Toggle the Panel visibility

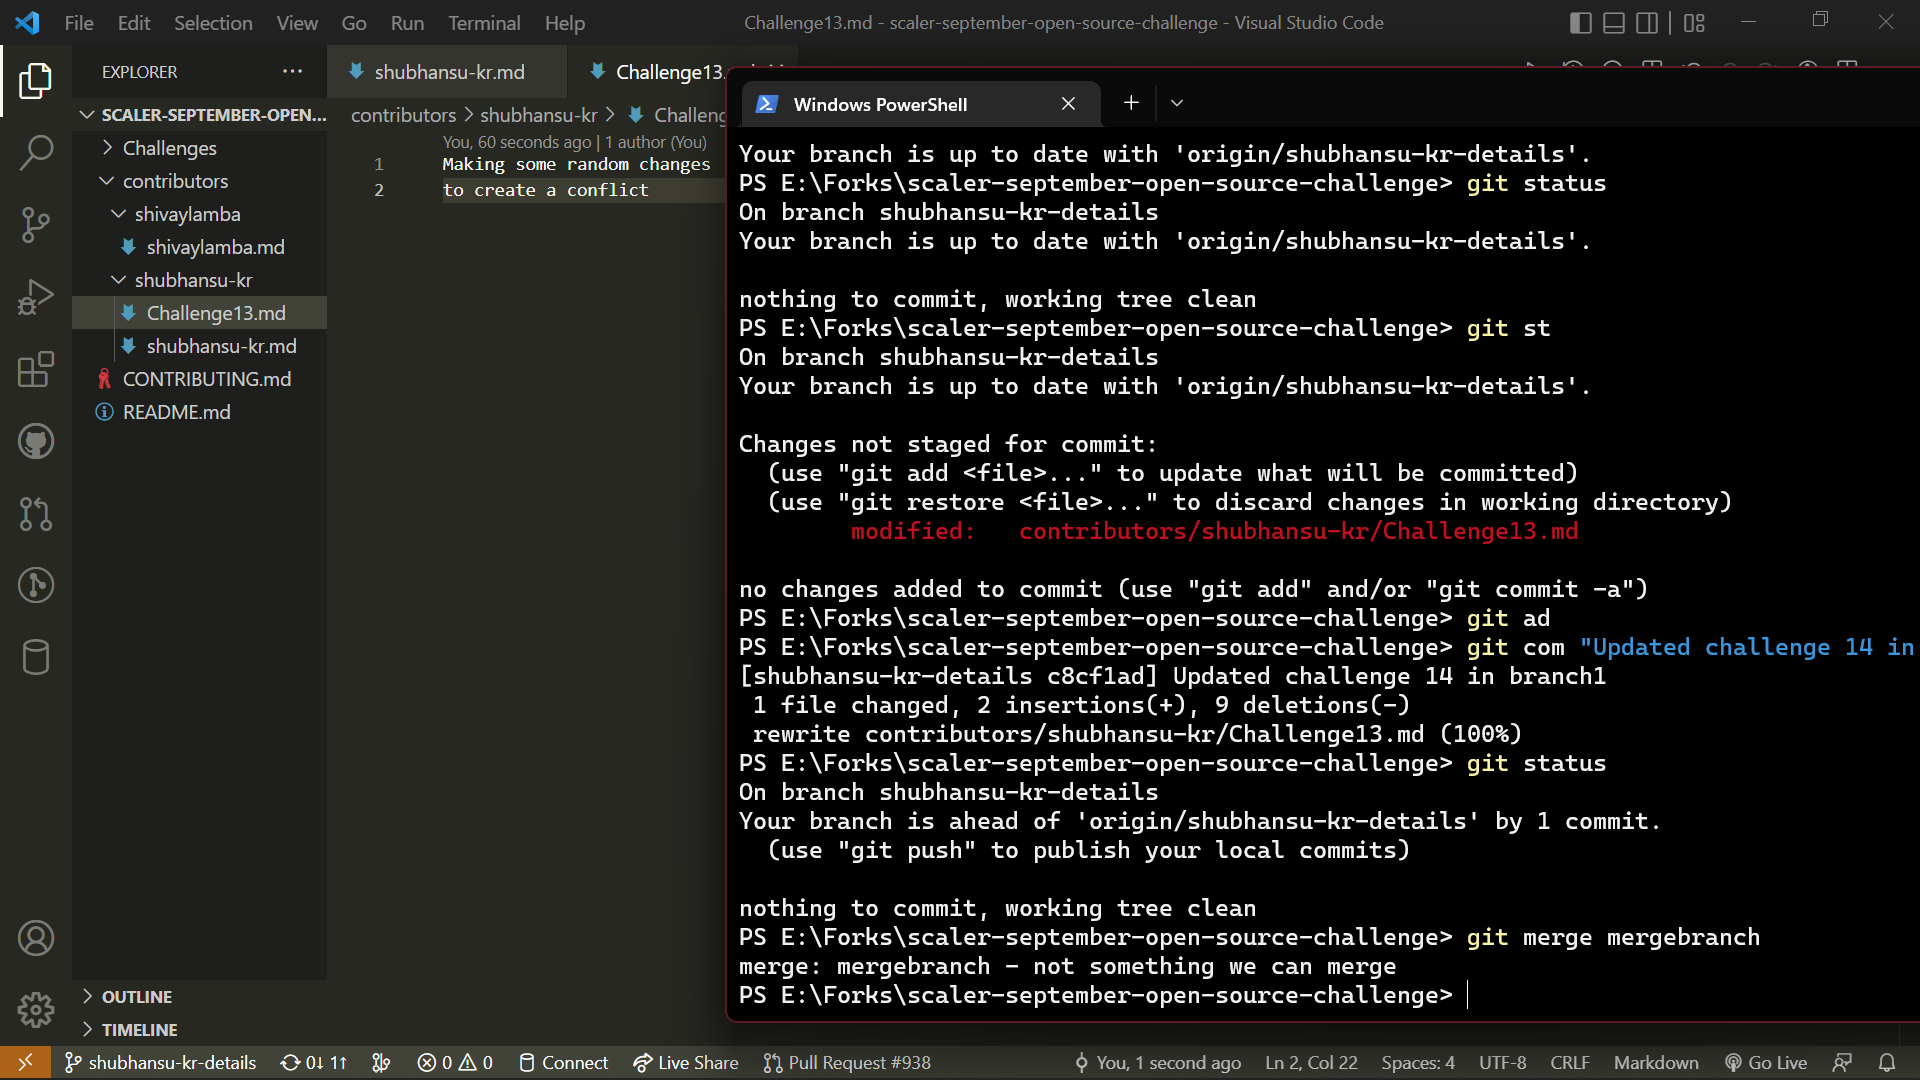click(x=1613, y=22)
